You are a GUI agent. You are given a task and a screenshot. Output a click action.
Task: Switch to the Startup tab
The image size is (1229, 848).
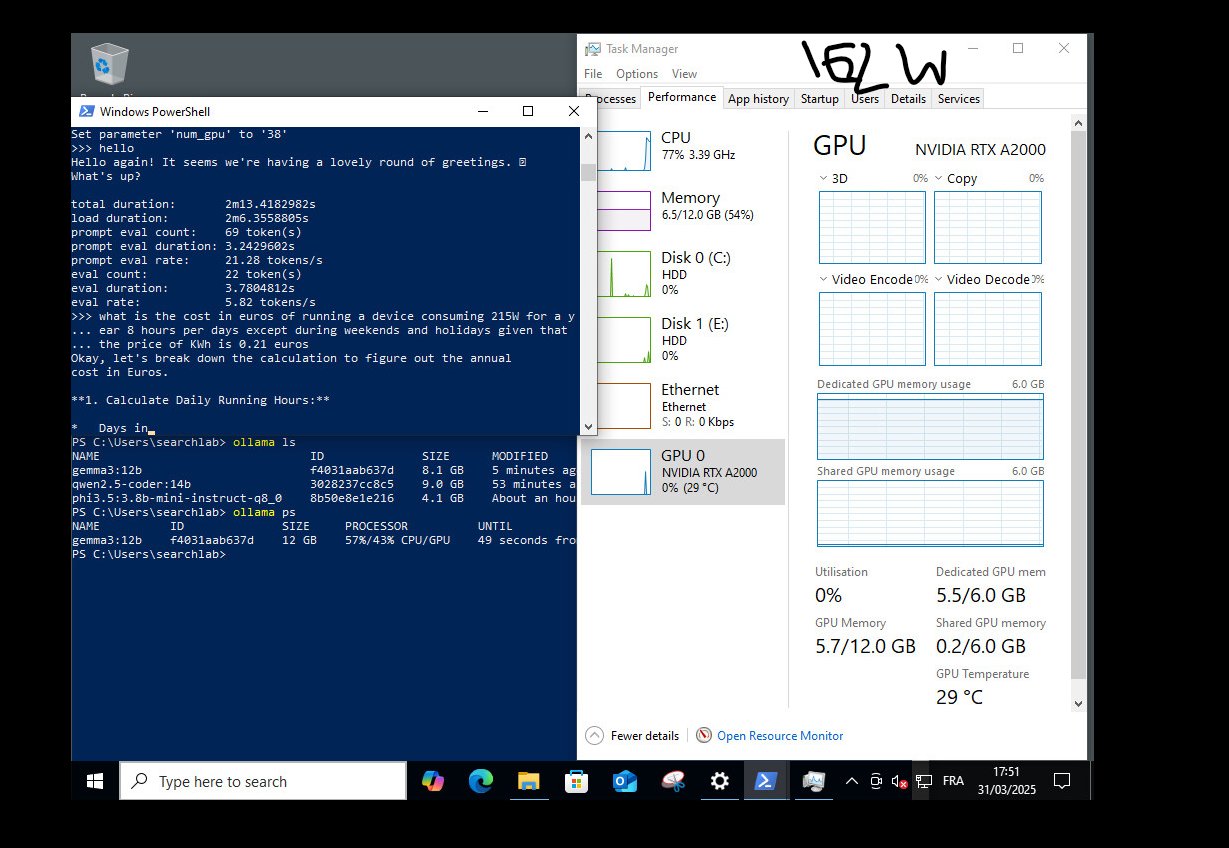pyautogui.click(x=819, y=99)
